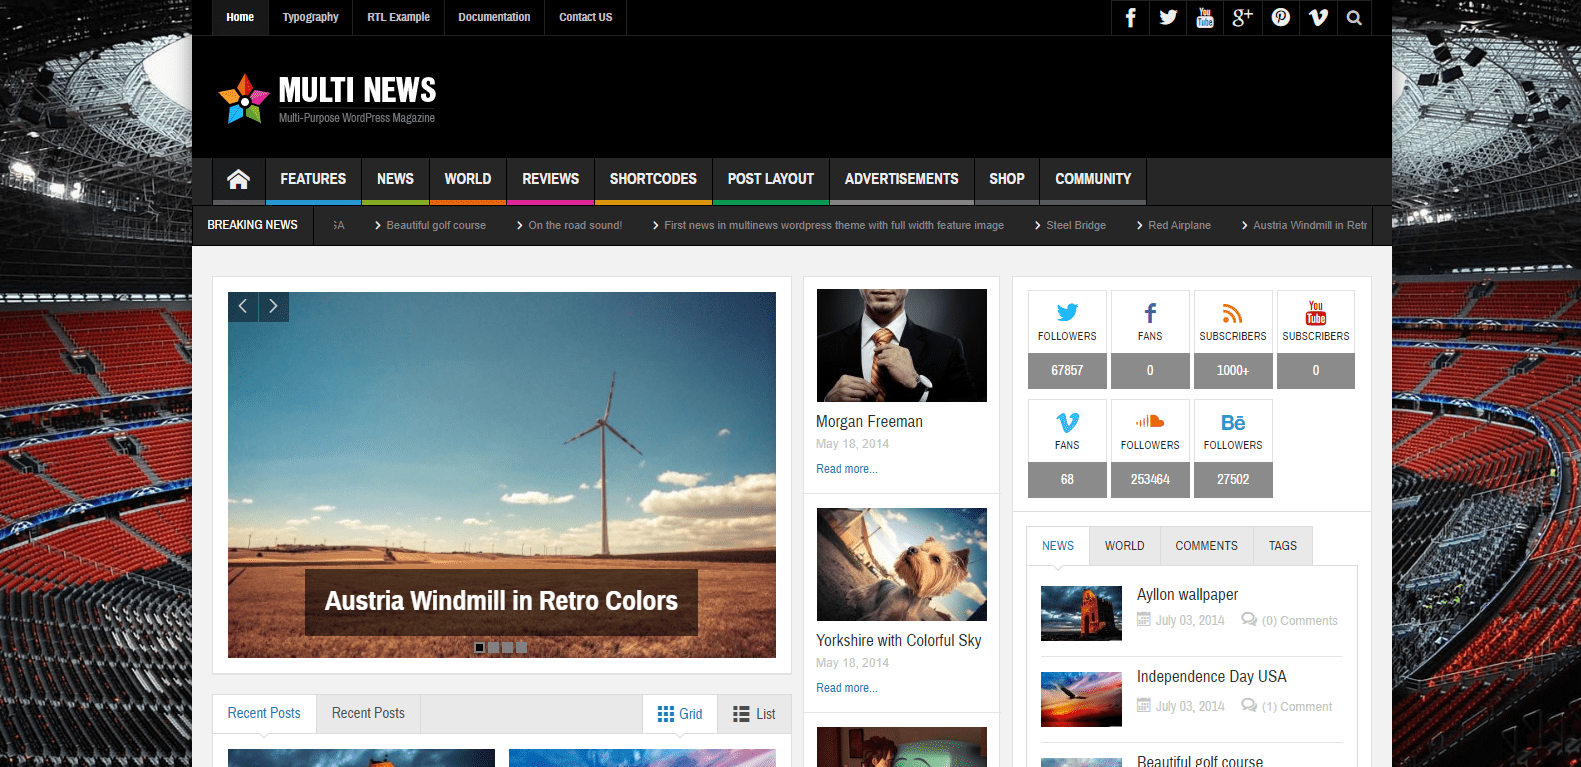Click the Yorkshire with Colorful Sky title
The height and width of the screenshot is (767, 1581).
[x=899, y=641]
